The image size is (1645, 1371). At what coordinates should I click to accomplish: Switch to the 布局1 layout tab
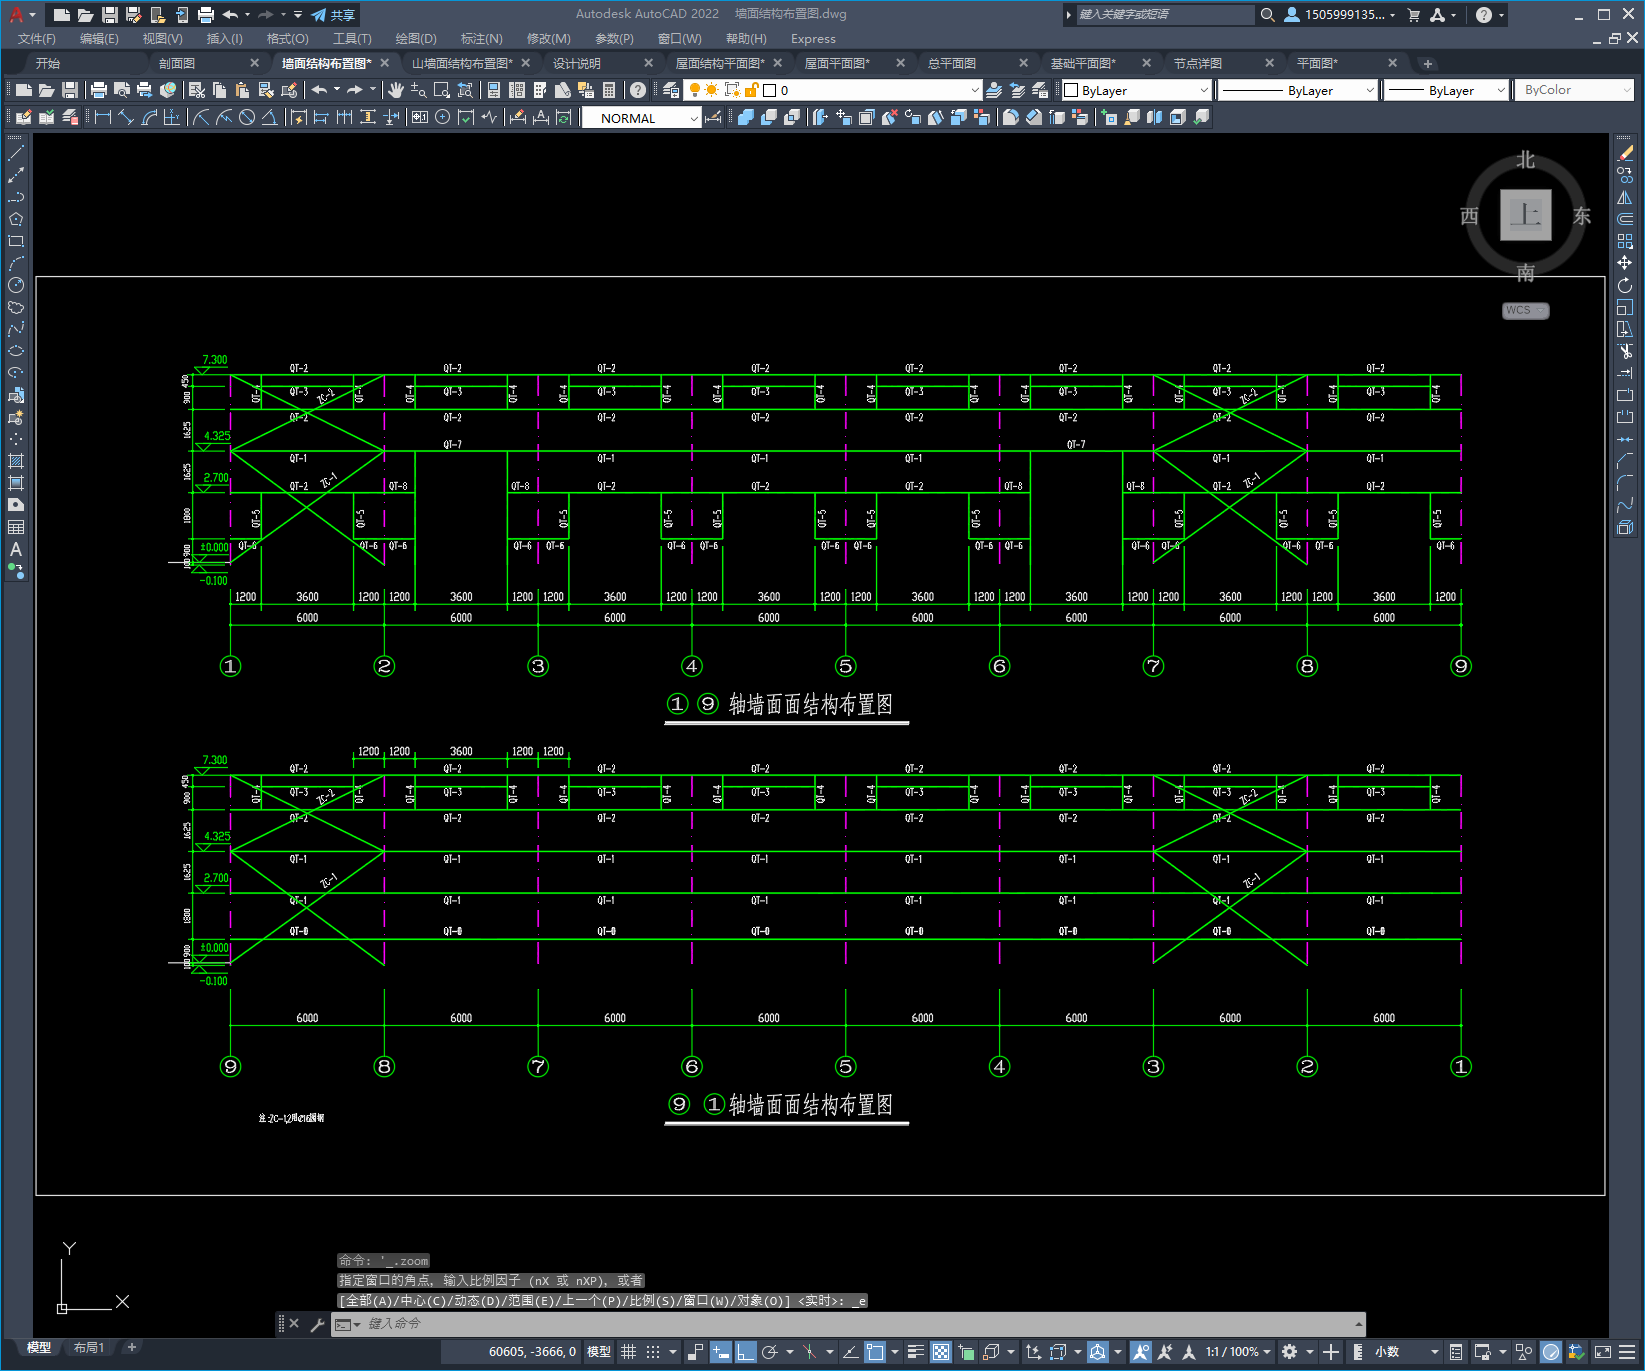(x=89, y=1348)
